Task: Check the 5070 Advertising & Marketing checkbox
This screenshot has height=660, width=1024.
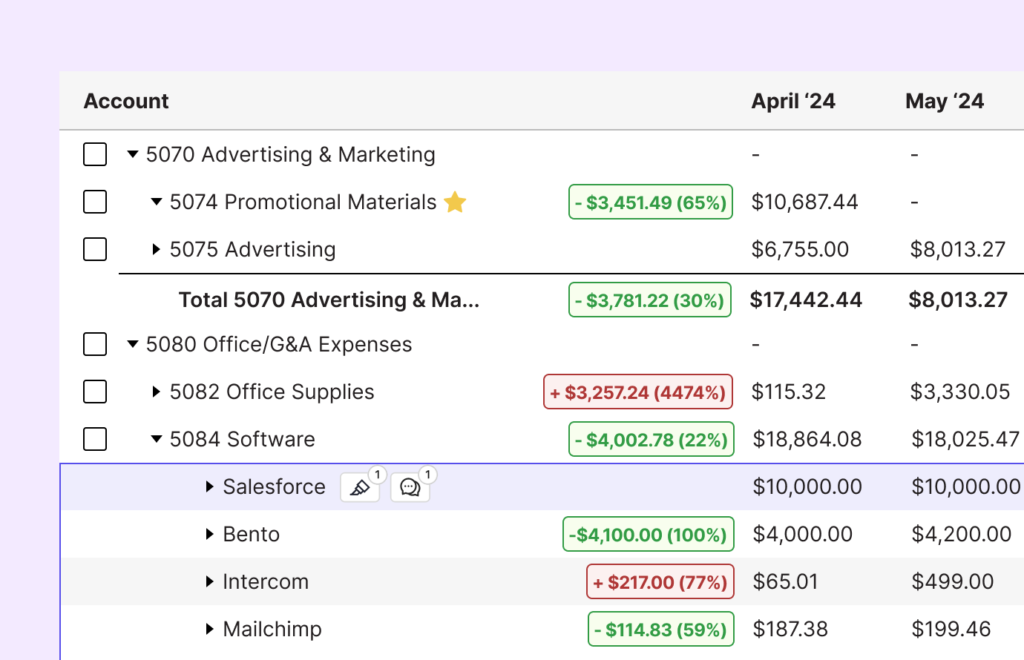Action: tap(95, 155)
